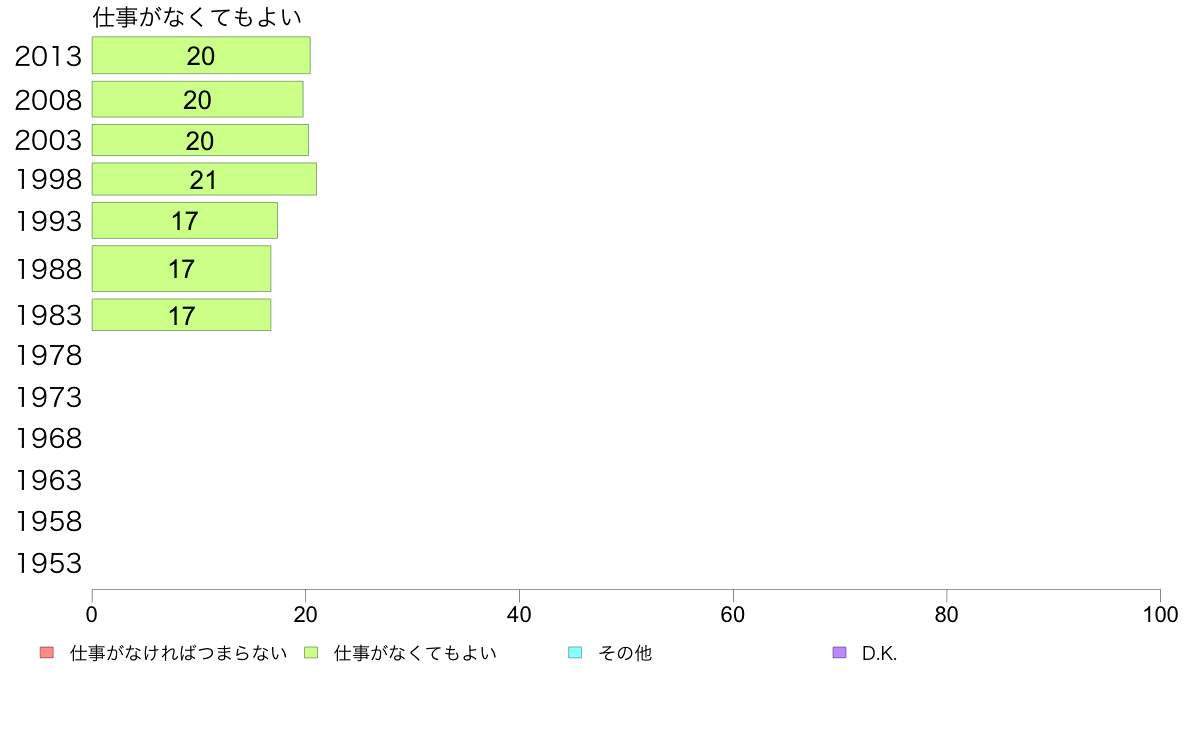Image resolution: width=1188 pixels, height=736 pixels.
Task: Select the 1993 bar showing 17
Action: pyautogui.click(x=185, y=221)
